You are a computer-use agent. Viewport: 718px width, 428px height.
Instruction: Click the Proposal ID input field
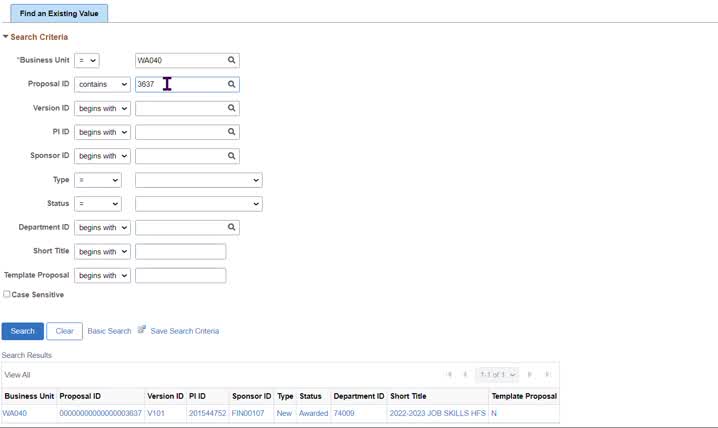[x=187, y=84]
